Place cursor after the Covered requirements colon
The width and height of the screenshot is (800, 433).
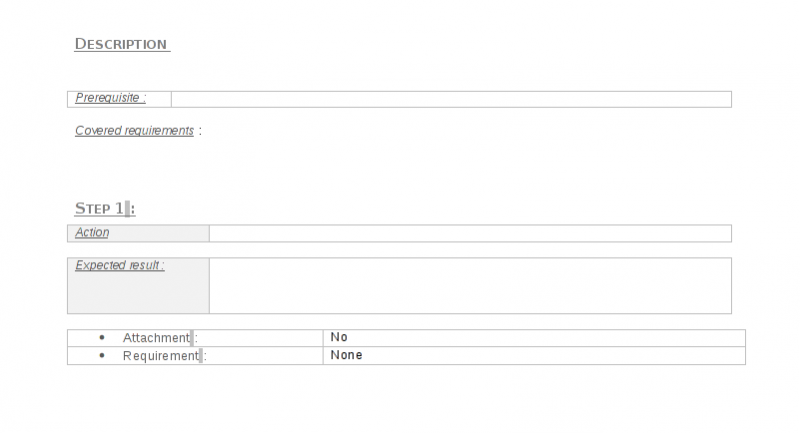click(203, 131)
